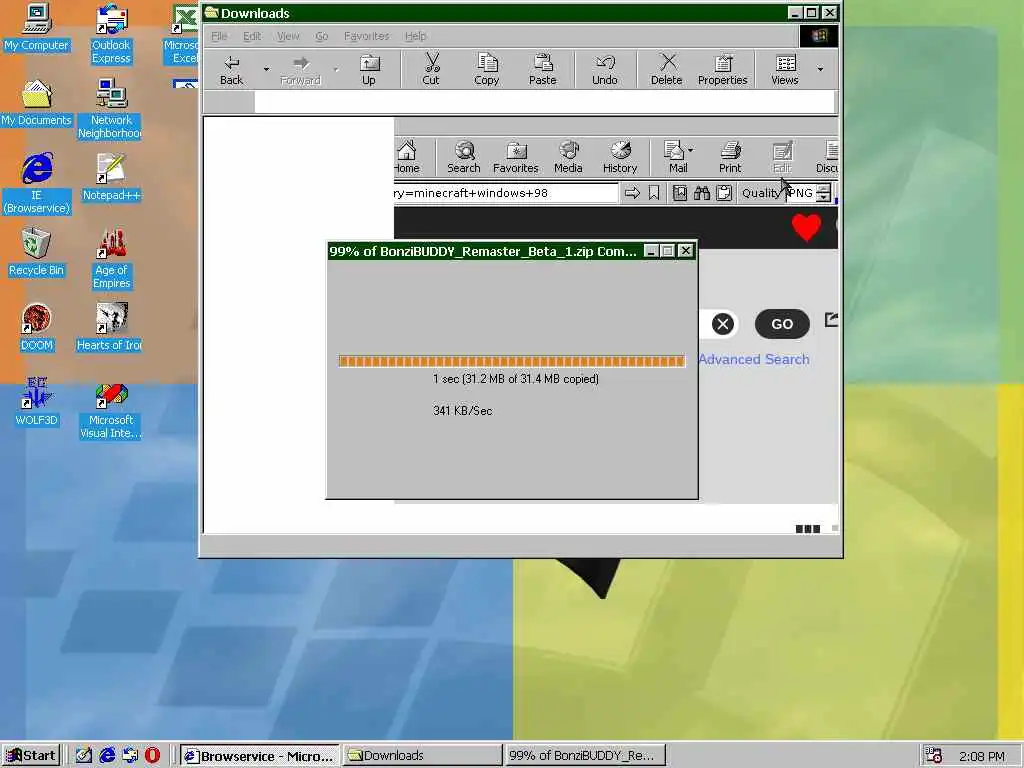The width and height of the screenshot is (1024, 768).
Task: Open the Favorites menu in the Downloads window
Action: click(366, 36)
